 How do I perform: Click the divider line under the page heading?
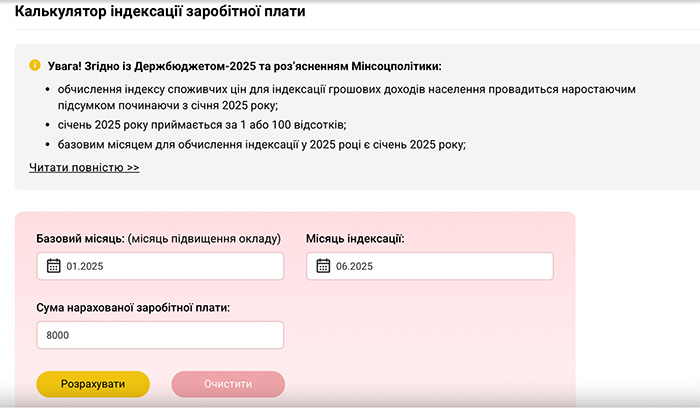[357, 29]
